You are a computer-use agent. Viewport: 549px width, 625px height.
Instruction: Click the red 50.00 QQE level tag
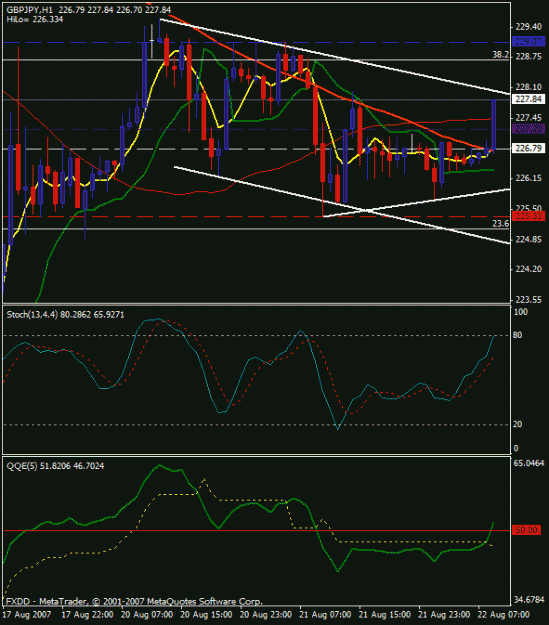pos(527,530)
